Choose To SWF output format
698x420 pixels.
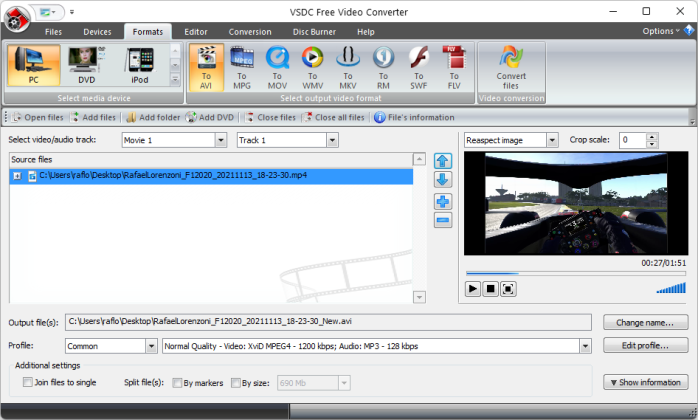(418, 68)
